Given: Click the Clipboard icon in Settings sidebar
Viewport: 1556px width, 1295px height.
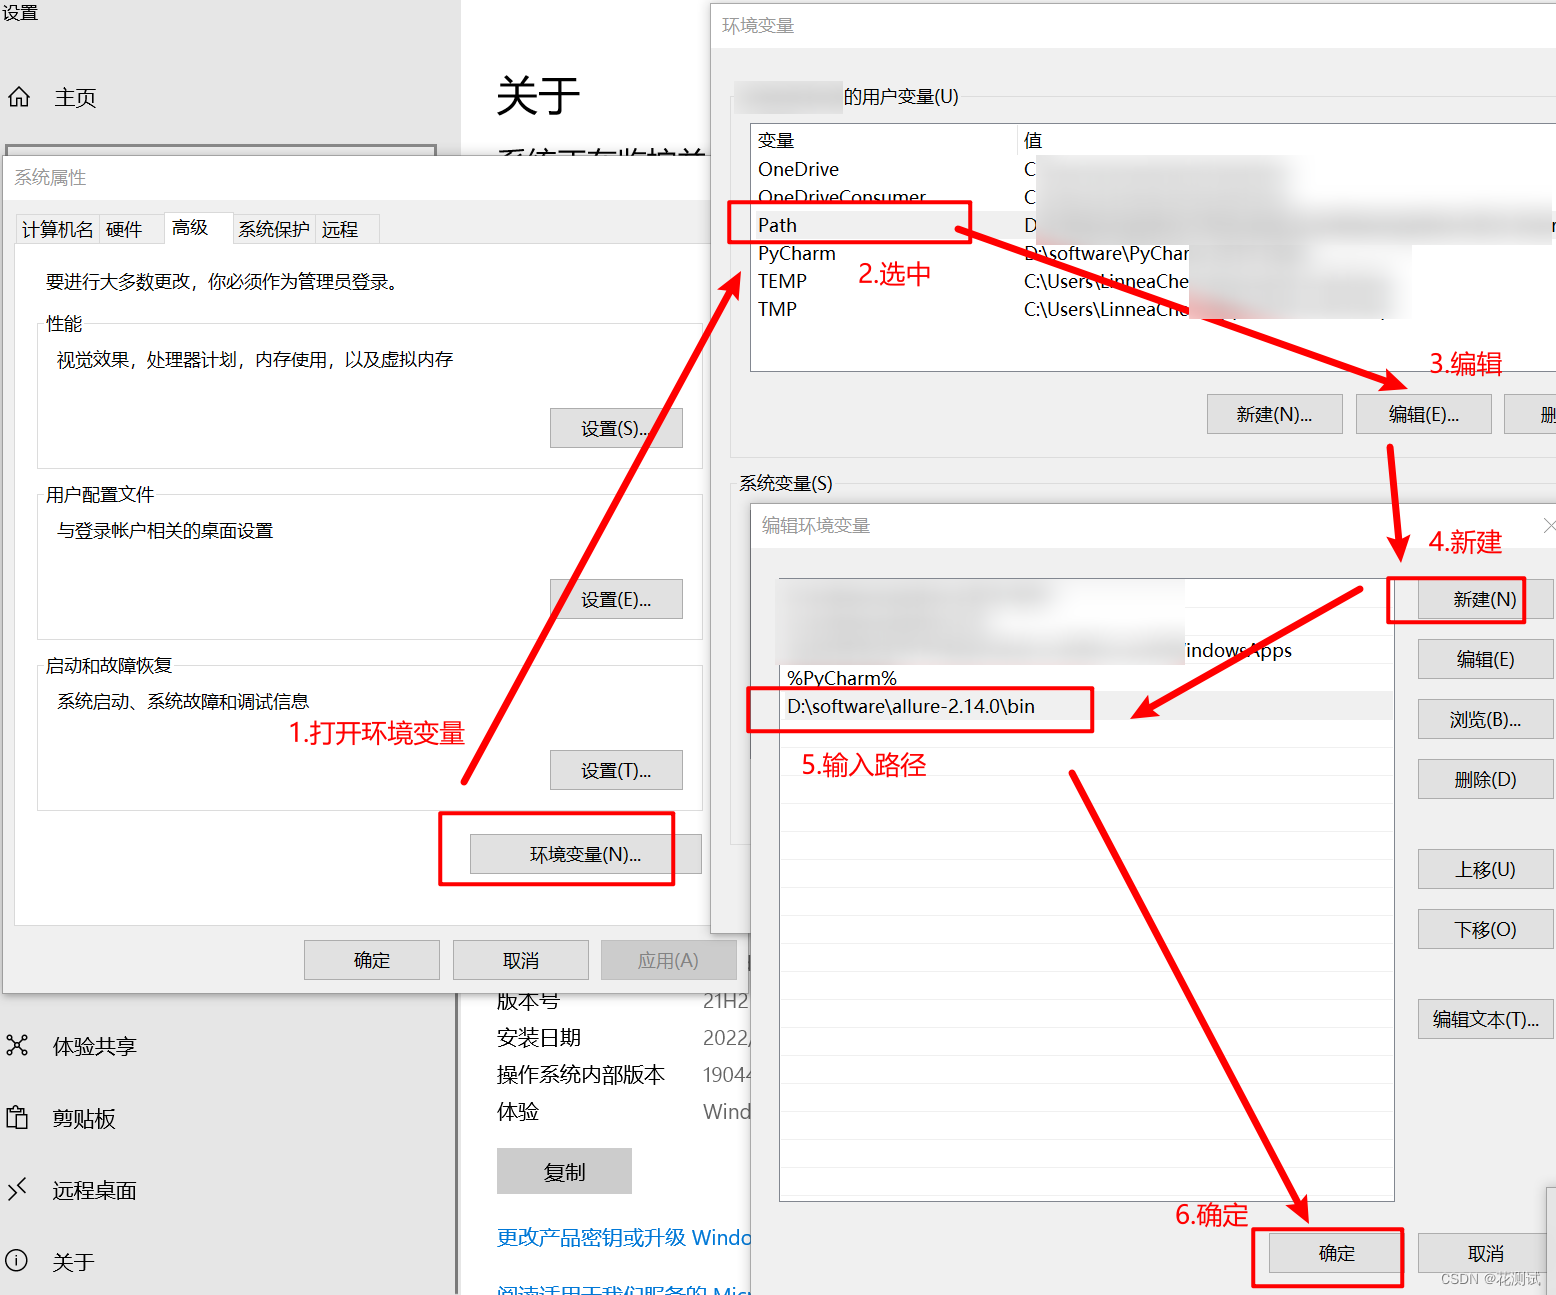Looking at the screenshot, I should click(17, 1117).
